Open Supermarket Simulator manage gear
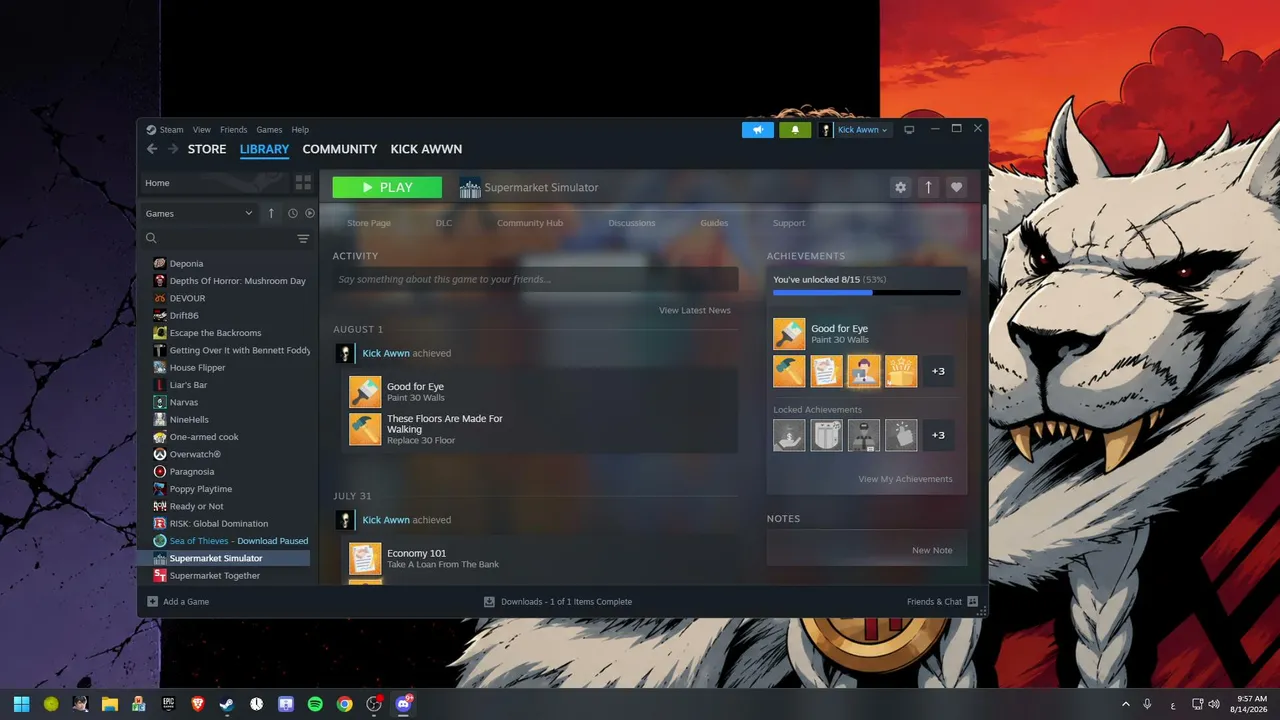 click(901, 187)
